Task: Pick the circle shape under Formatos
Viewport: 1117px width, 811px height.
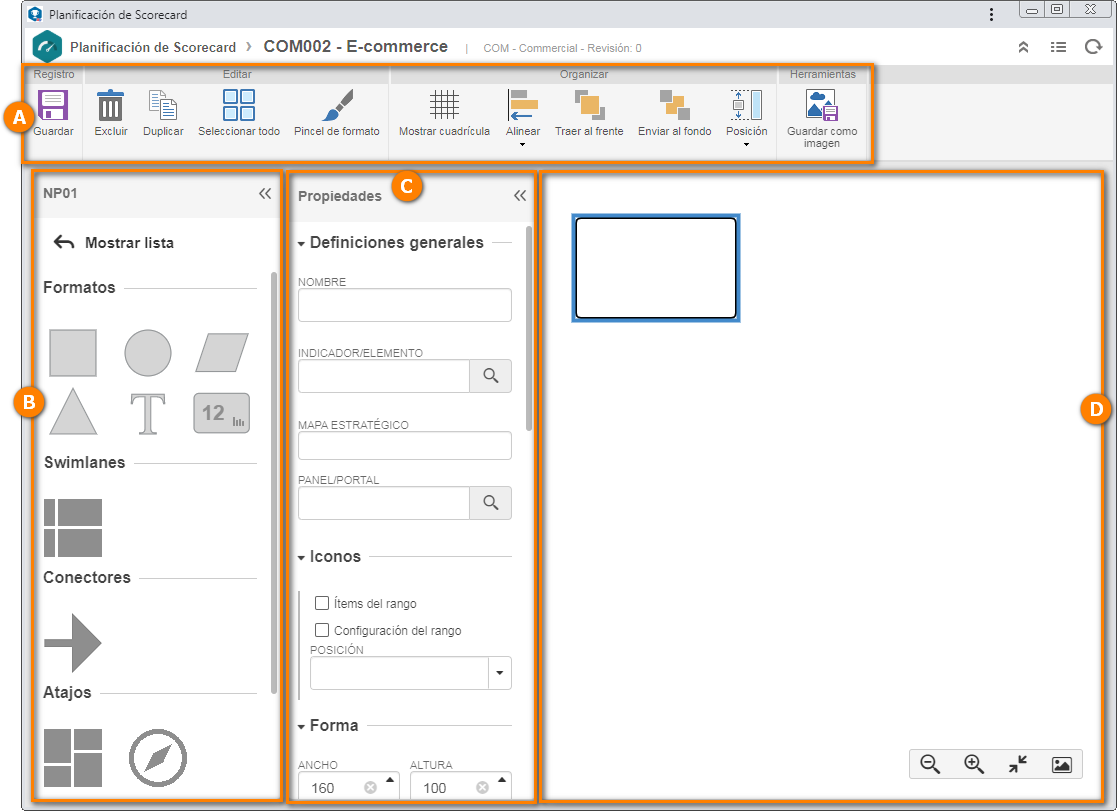Action: 148,353
